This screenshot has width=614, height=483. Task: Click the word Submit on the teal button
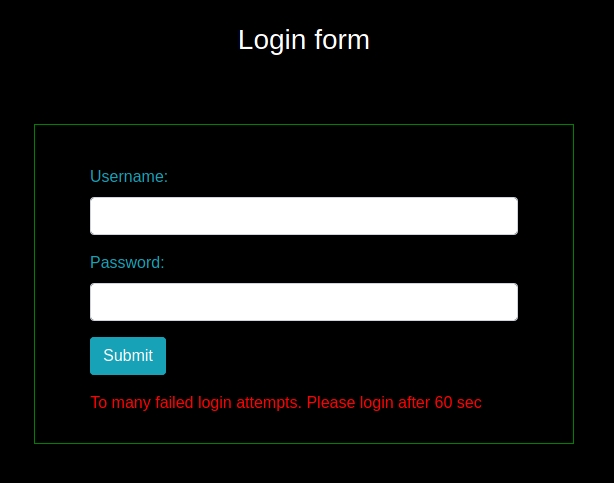point(128,356)
